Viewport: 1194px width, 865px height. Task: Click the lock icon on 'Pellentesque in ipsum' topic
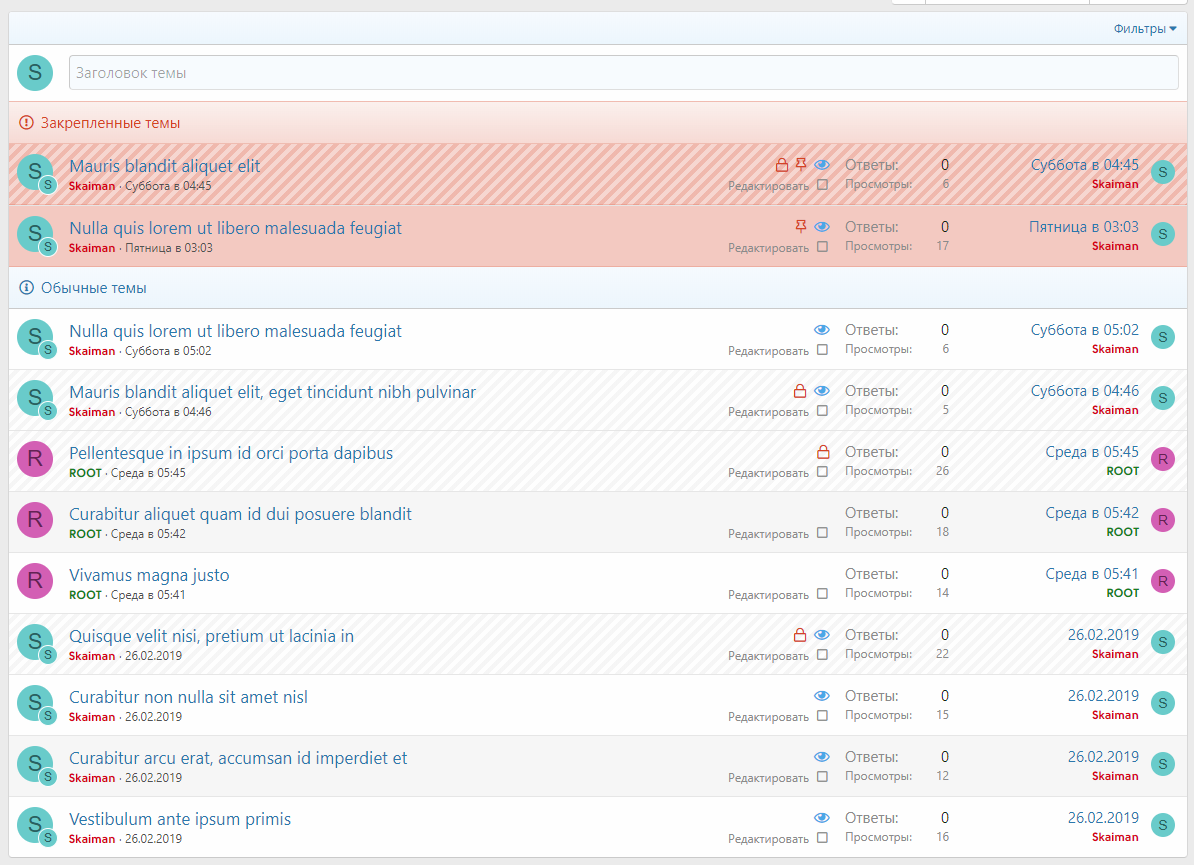[x=823, y=452]
